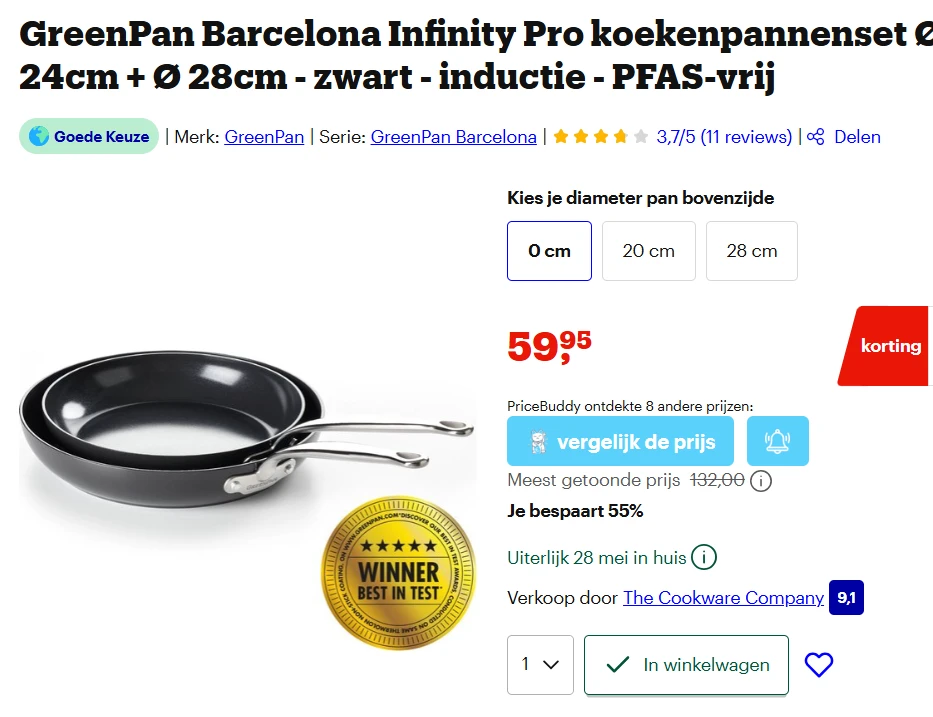Open the quantity dropdown showing 1

pos(540,665)
